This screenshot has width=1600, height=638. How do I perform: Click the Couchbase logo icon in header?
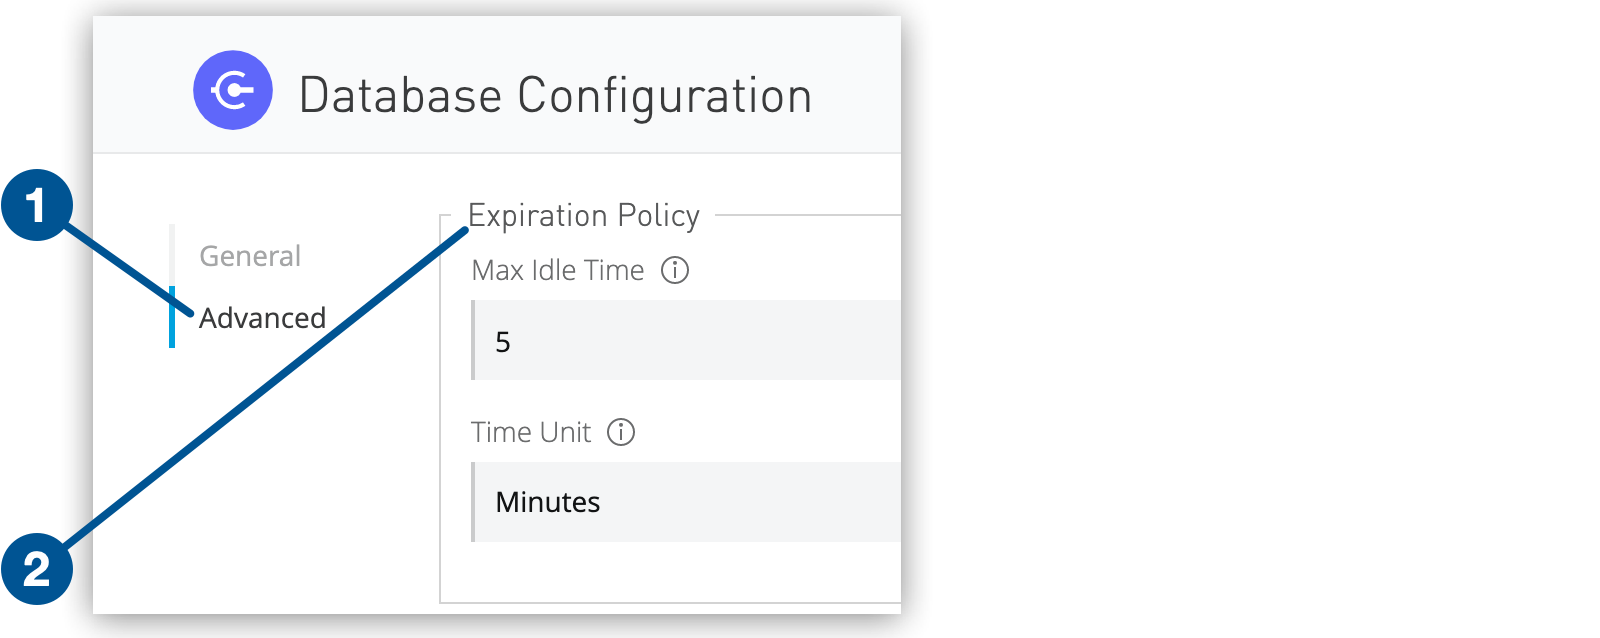233,90
